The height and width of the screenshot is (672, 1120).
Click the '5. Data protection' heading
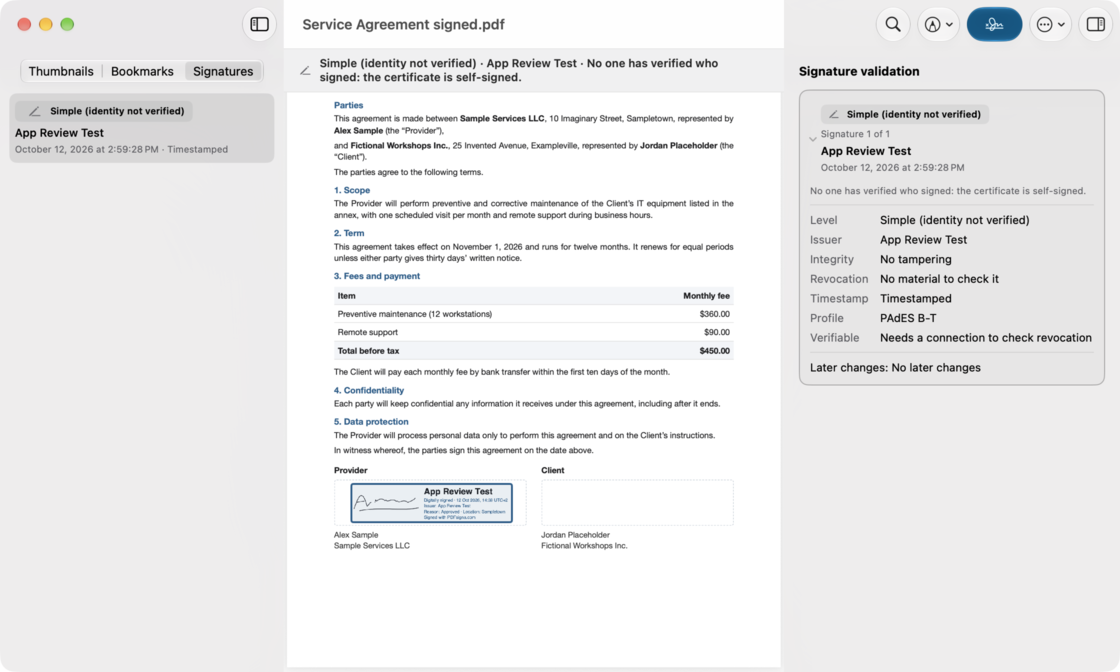point(371,421)
